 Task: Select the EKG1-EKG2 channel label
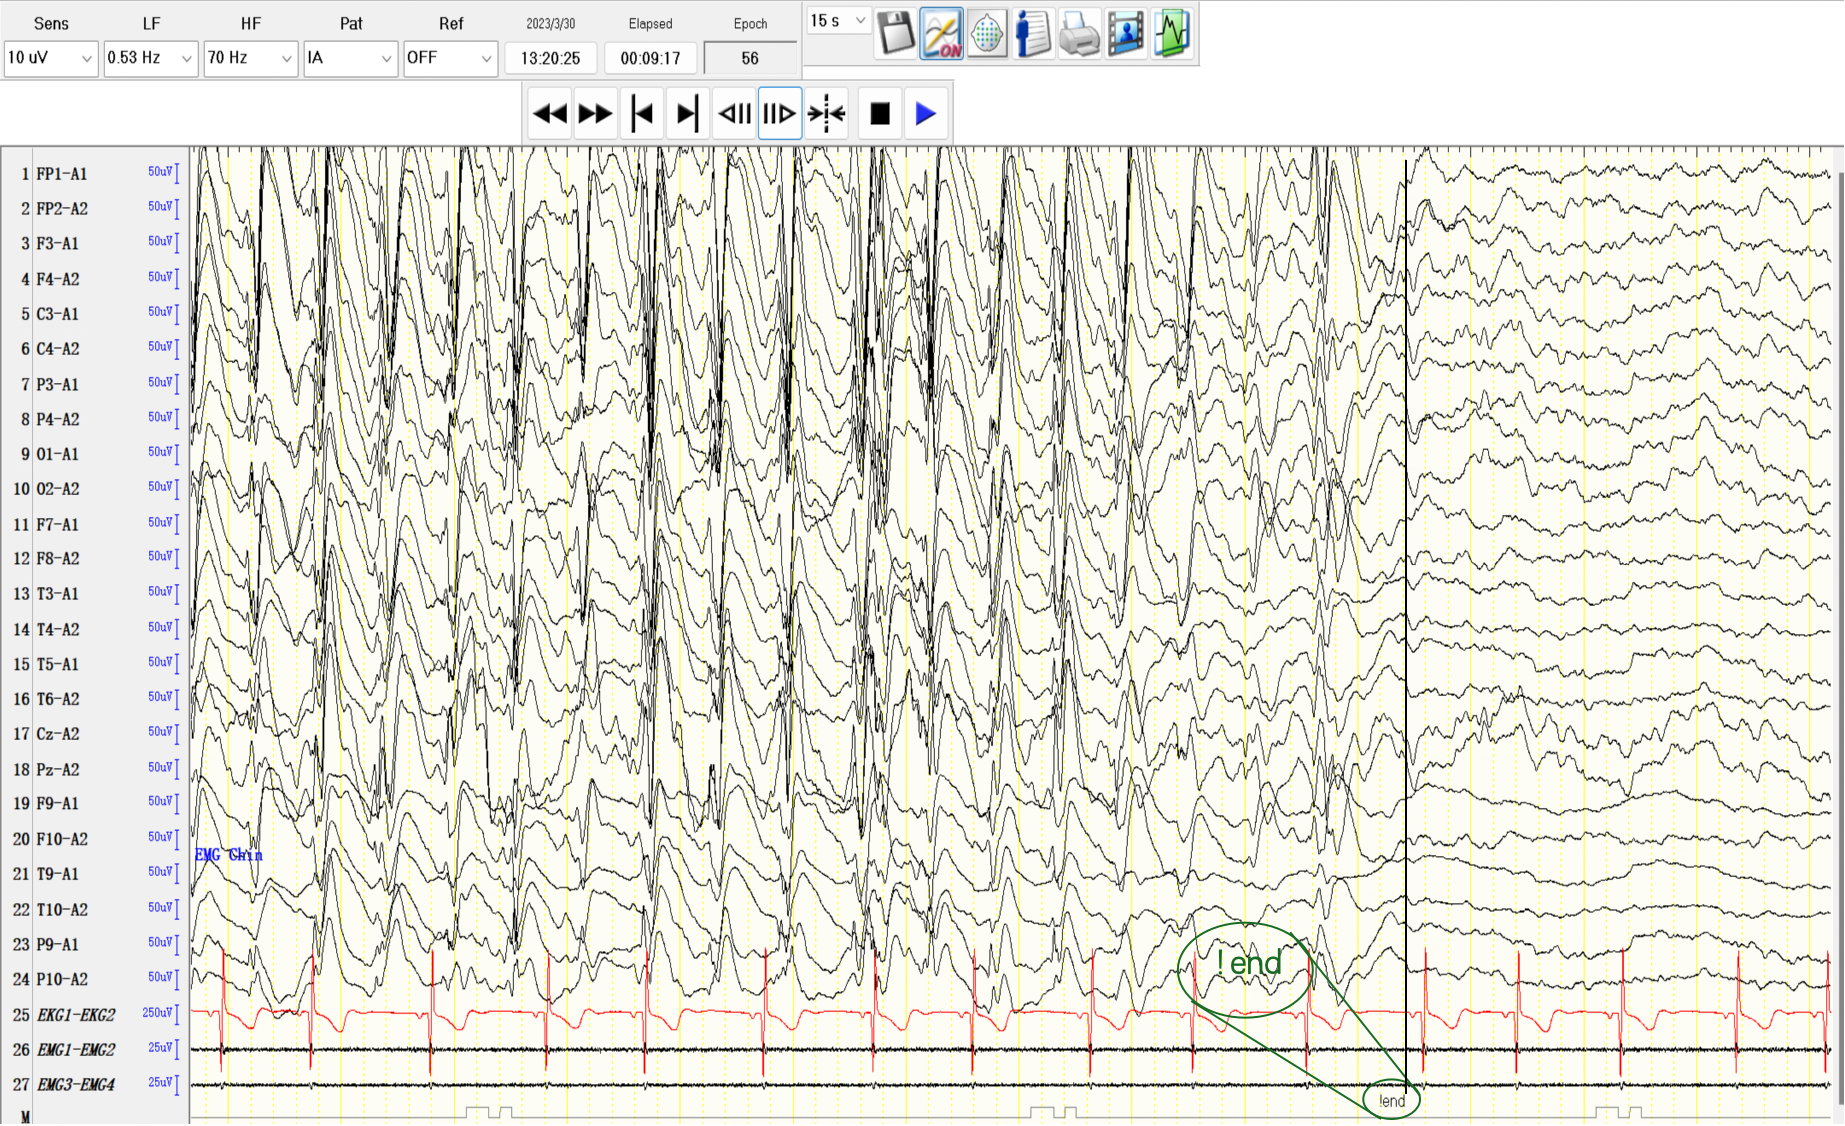tap(77, 1014)
